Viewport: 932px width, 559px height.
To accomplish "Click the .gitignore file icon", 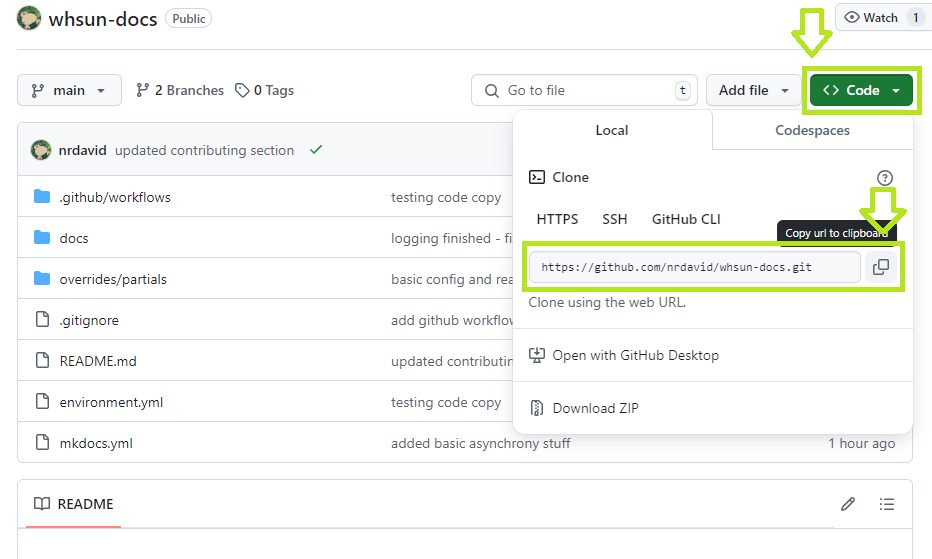I will pyautogui.click(x=42, y=320).
